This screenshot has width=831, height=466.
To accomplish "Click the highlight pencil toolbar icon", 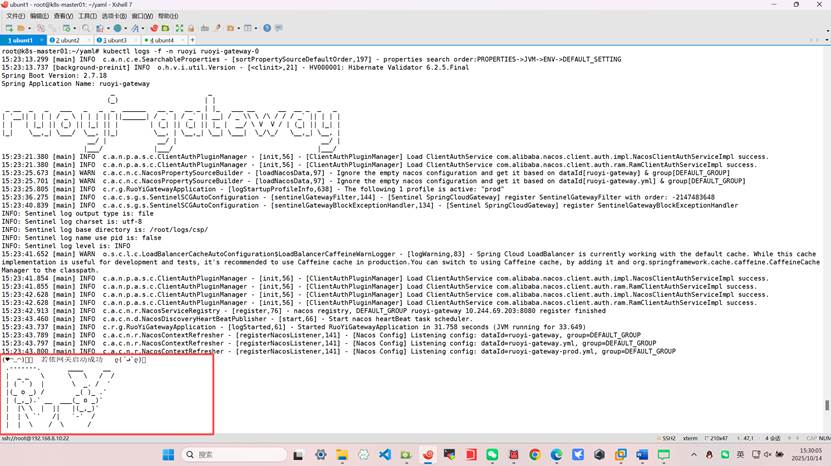I will [217, 28].
